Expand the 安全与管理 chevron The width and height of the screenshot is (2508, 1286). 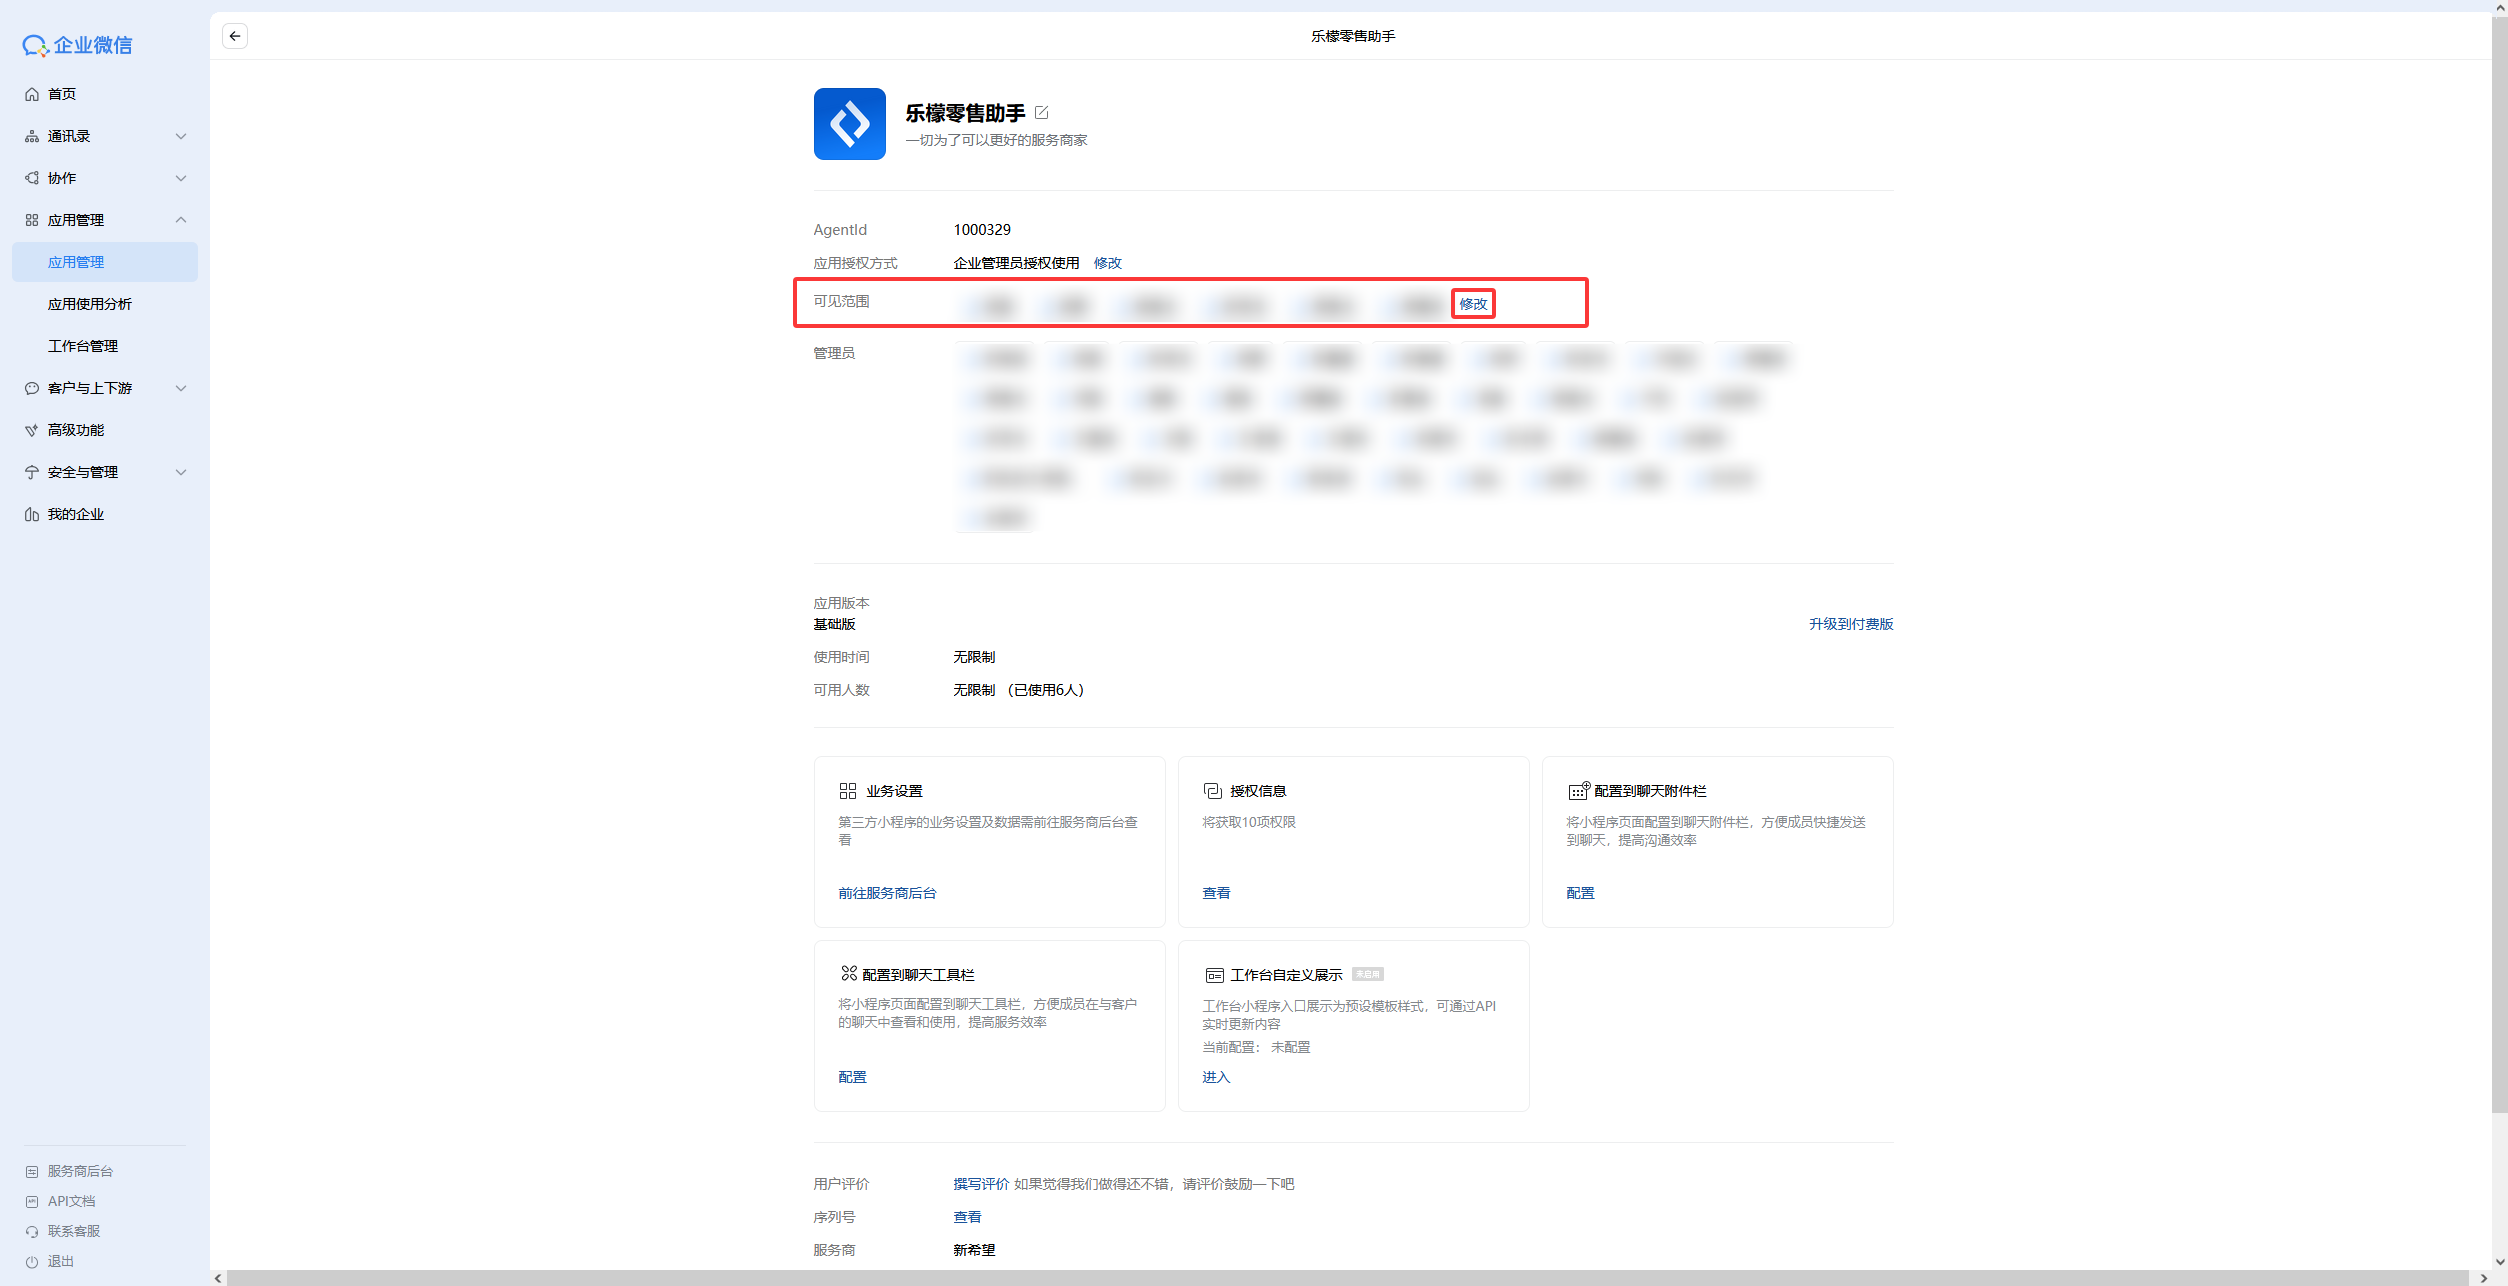(x=181, y=472)
